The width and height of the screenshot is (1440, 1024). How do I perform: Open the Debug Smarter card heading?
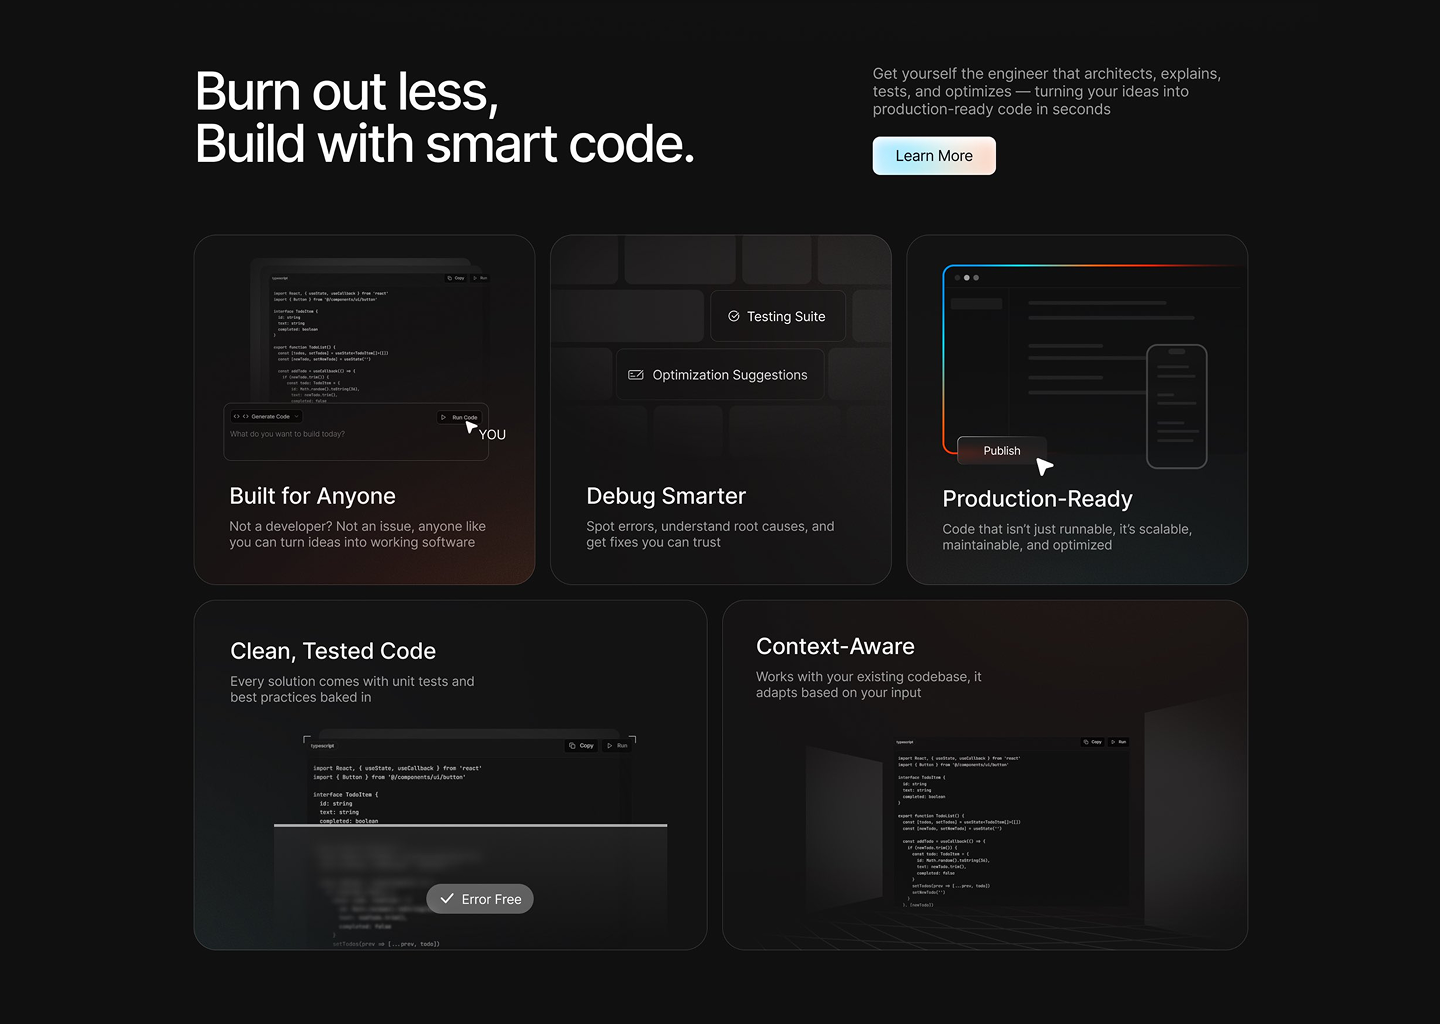point(666,496)
